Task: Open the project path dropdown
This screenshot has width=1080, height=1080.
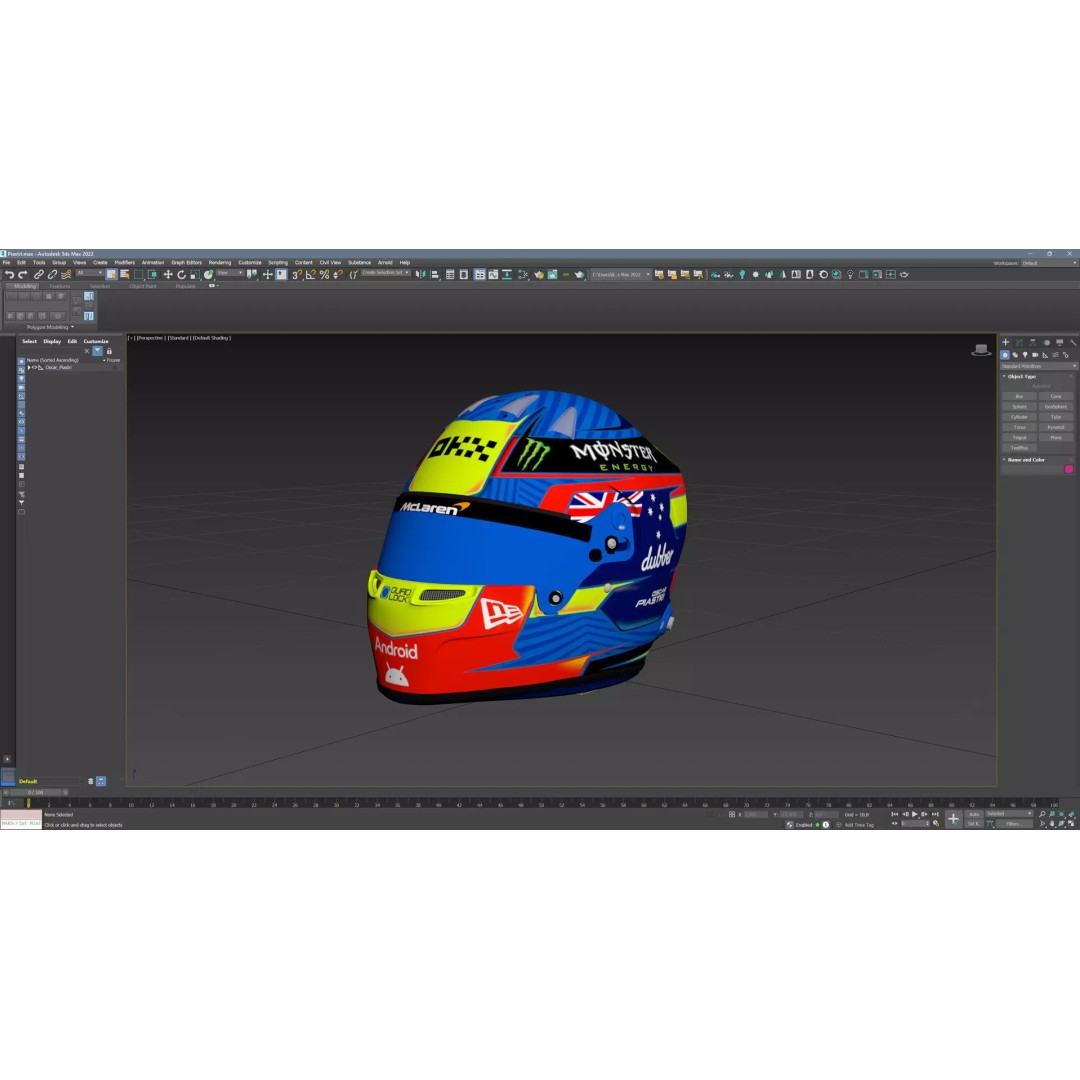Action: click(621, 275)
